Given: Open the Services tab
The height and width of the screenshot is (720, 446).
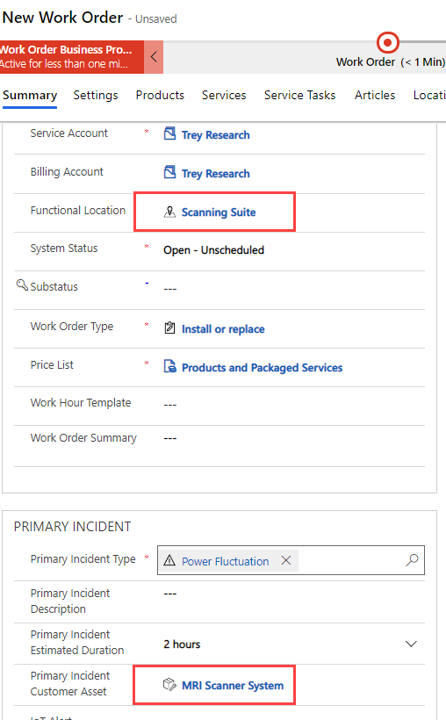Looking at the screenshot, I should pos(224,95).
